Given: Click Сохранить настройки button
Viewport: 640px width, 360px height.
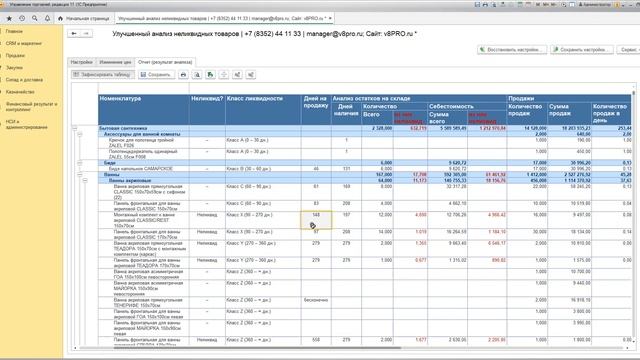Looking at the screenshot, I should (x=582, y=49).
